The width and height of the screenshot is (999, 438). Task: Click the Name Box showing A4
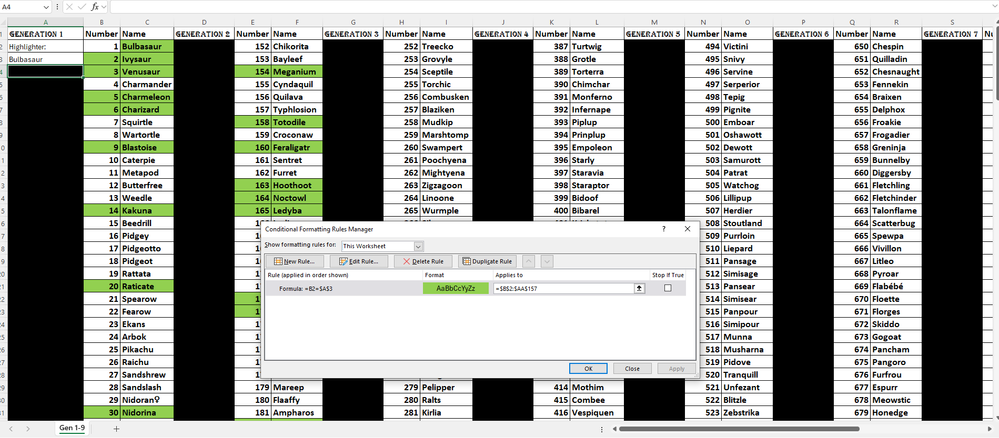21,6
